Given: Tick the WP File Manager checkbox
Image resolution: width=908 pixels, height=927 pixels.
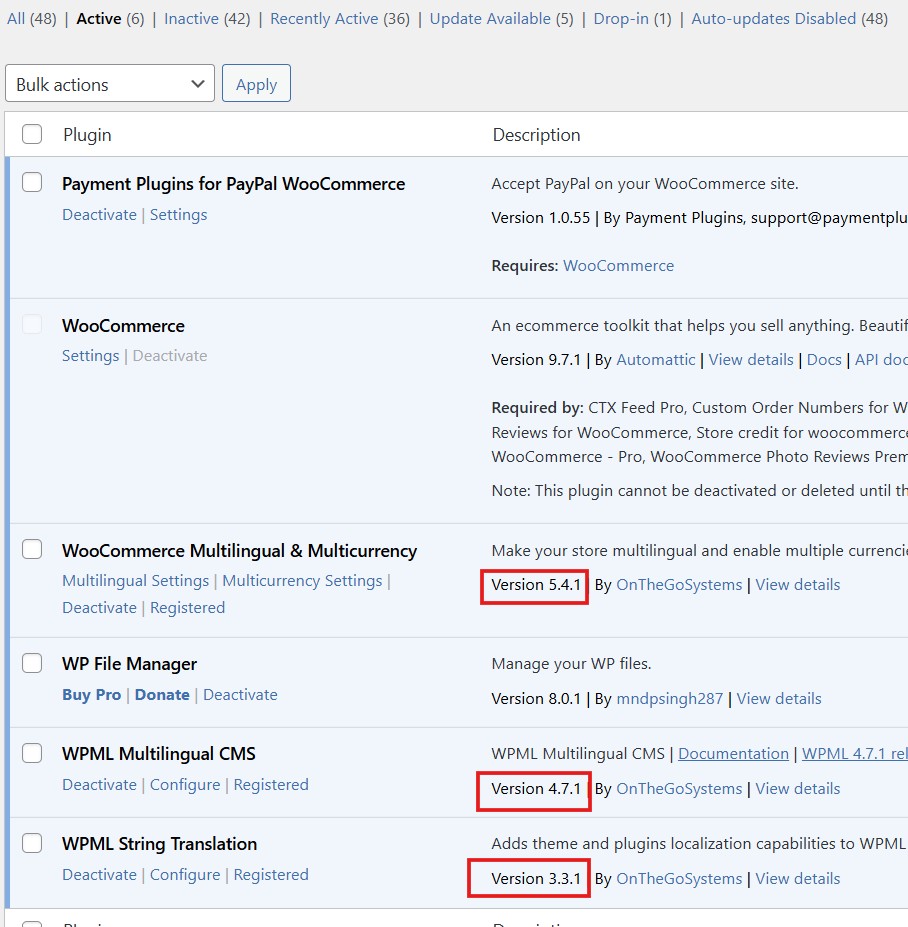Looking at the screenshot, I should coord(32,663).
